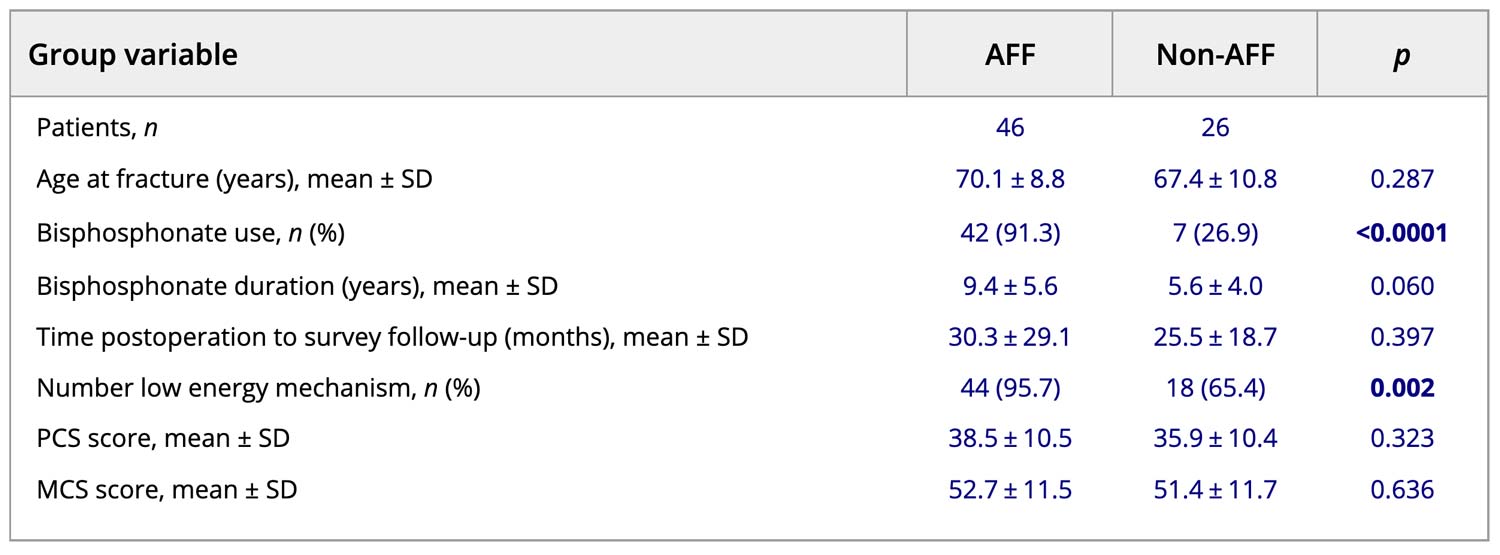This screenshot has height=555, width=1500.
Task: Click the "Patients, n" row label
Action: (97, 128)
